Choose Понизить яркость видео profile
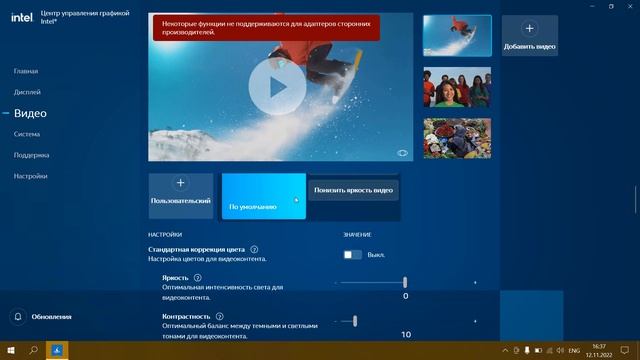Screen dimensions: 640x360 (353, 190)
